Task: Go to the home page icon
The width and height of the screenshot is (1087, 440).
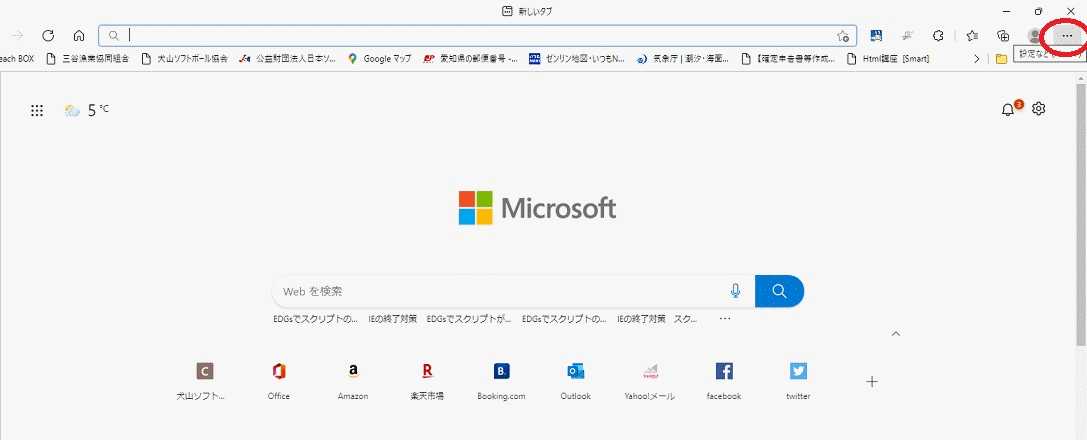Action: coord(78,35)
